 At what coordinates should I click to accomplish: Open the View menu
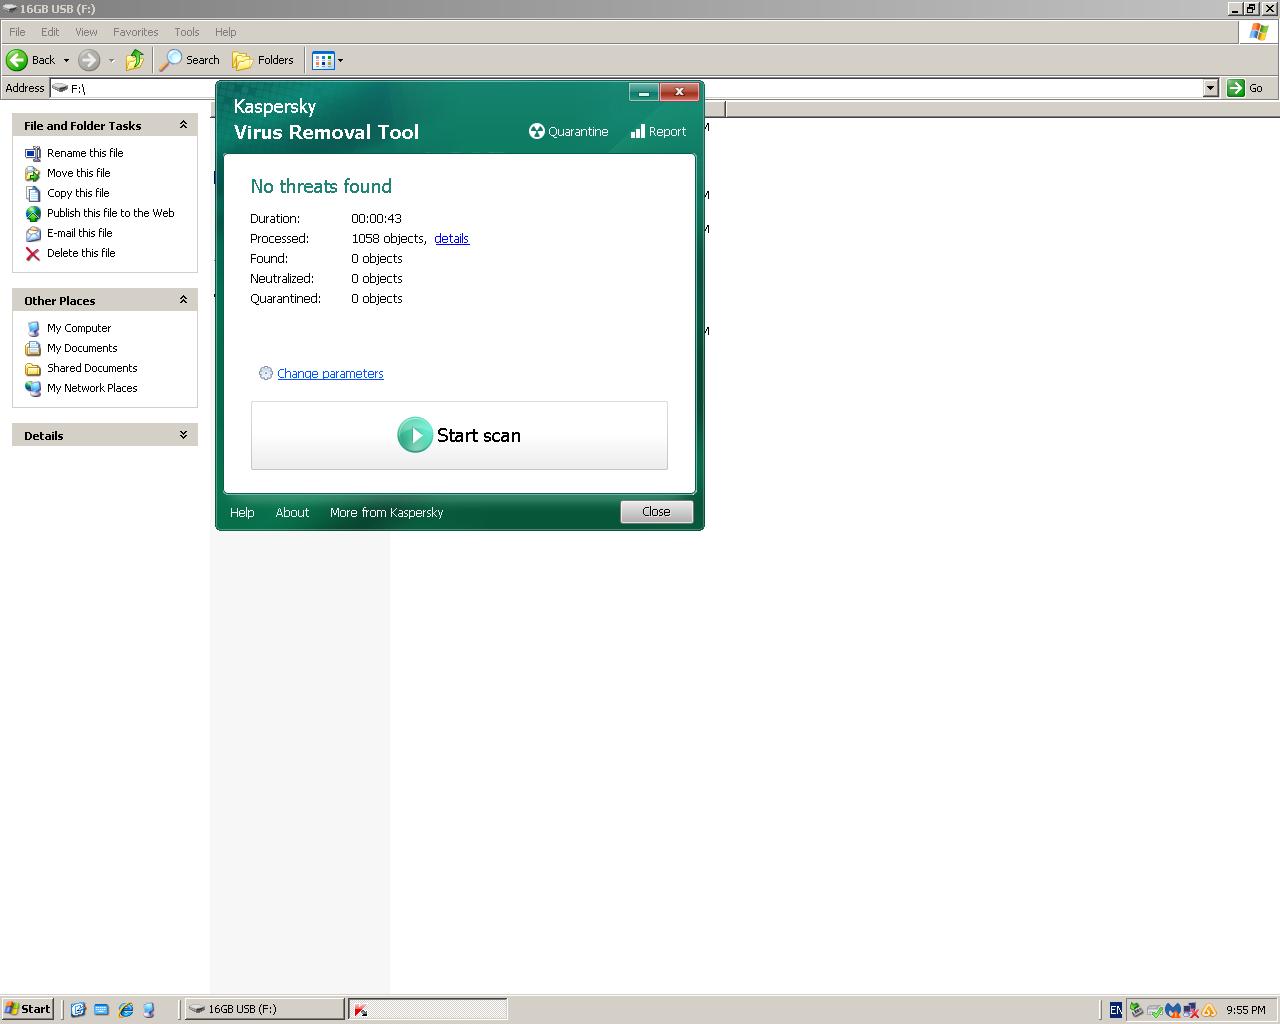pyautogui.click(x=86, y=32)
